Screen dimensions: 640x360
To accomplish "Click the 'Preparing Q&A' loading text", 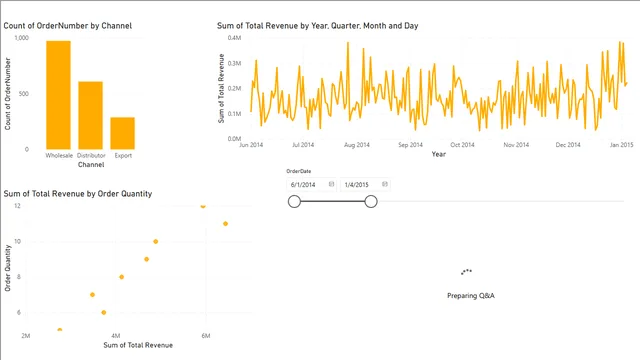I will pyautogui.click(x=471, y=296).
